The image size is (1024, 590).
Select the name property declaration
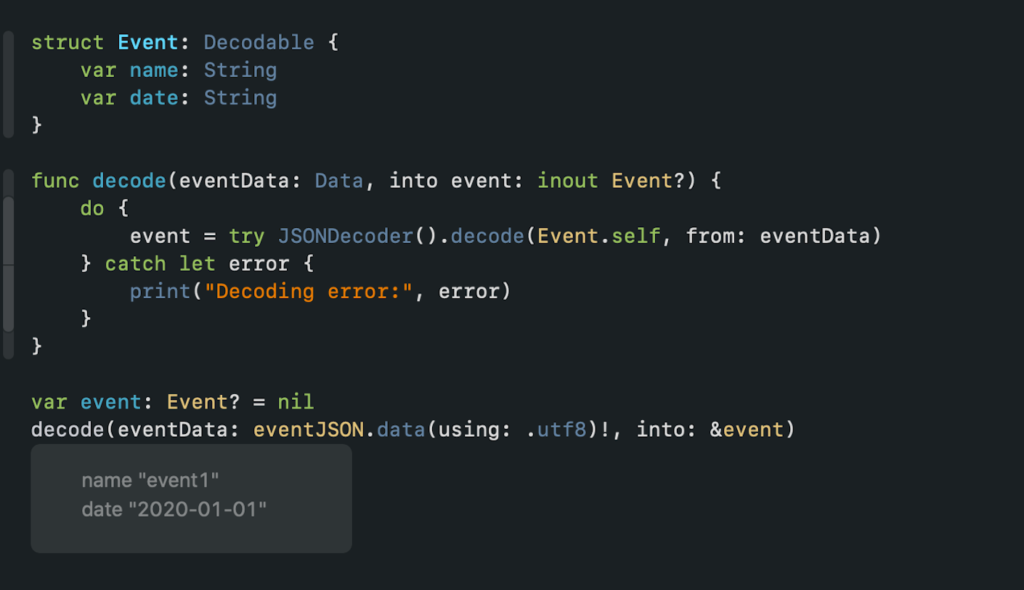(178, 70)
